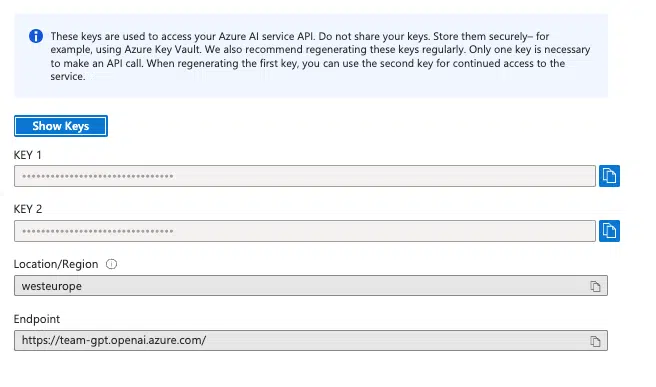Click the blue info icon in the banner
The height and width of the screenshot is (387, 656).
[x=36, y=36]
